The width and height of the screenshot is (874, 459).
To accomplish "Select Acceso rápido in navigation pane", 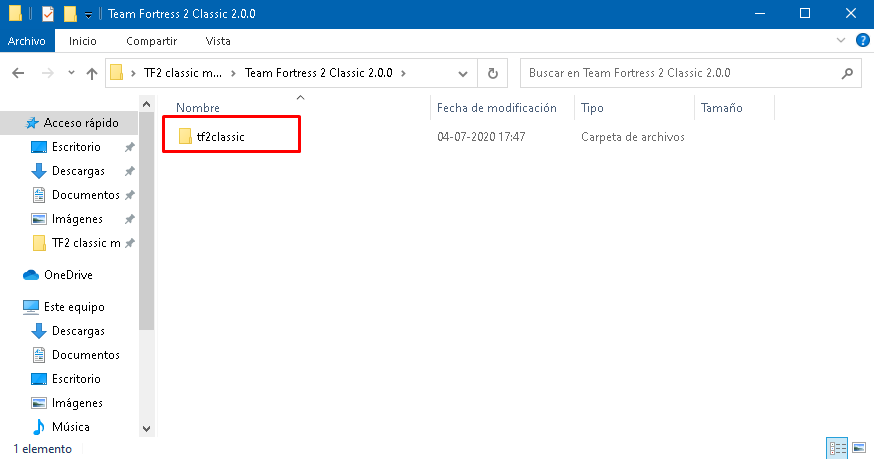I will point(69,123).
